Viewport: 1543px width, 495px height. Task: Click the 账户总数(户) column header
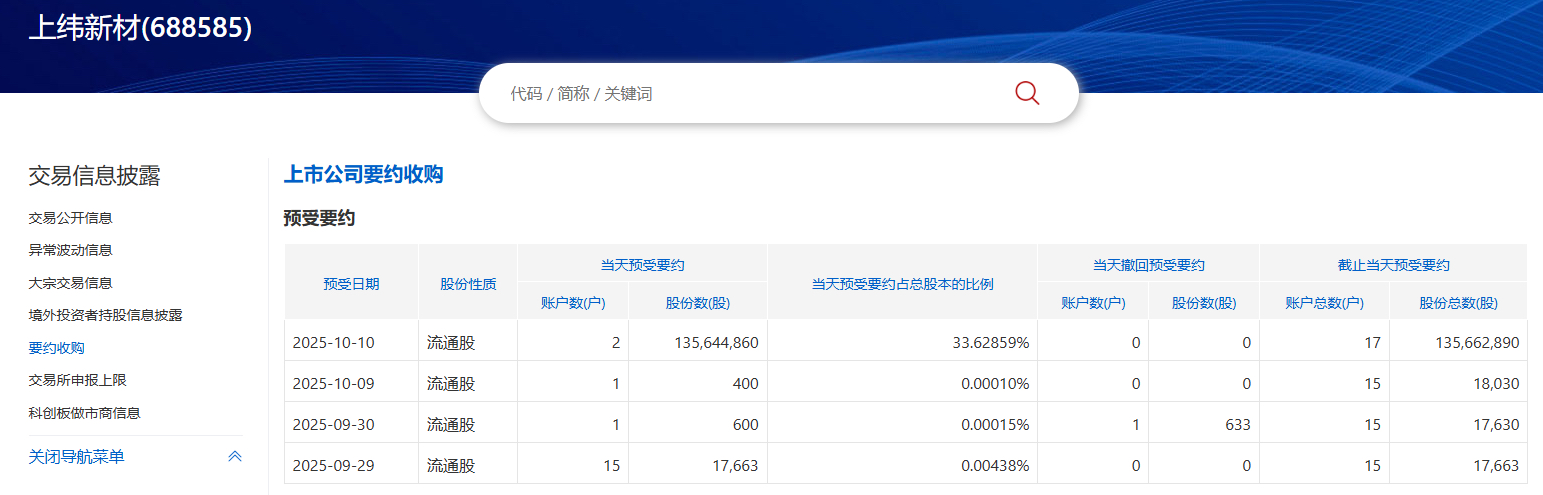[x=1324, y=303]
